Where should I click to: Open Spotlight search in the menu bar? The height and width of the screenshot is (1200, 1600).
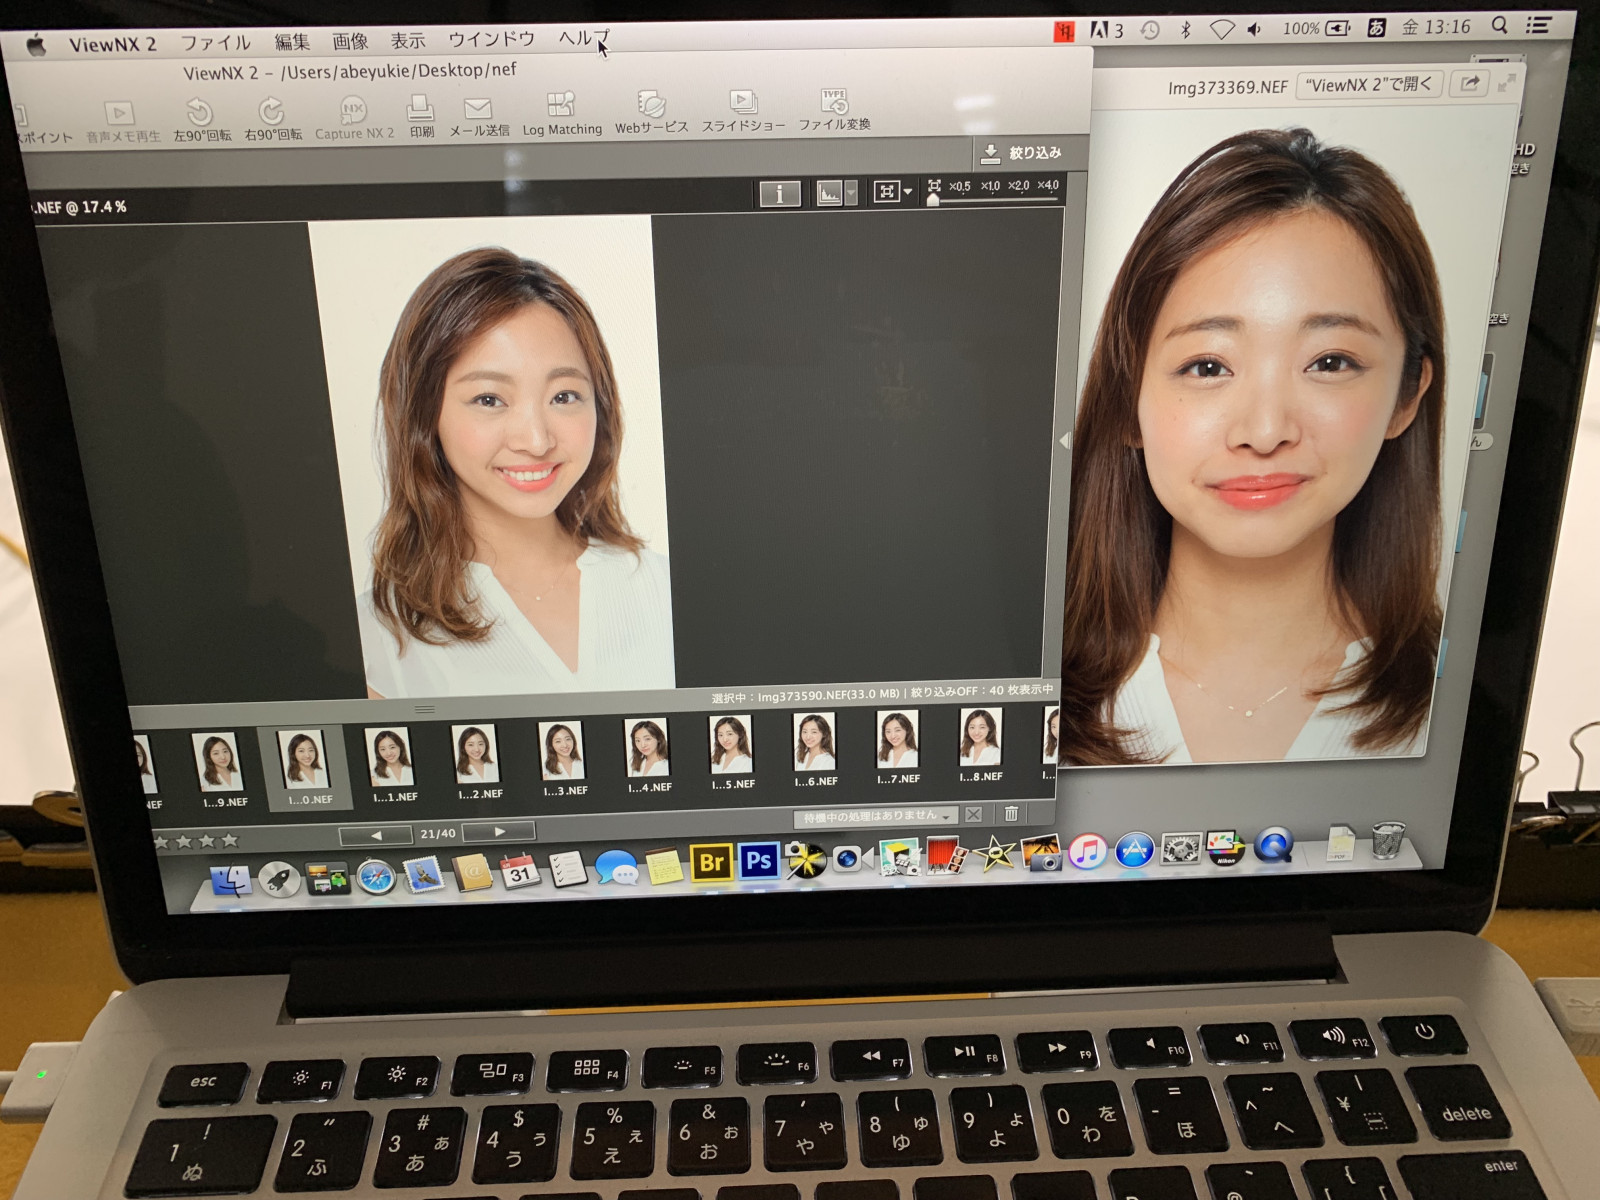tap(1499, 26)
